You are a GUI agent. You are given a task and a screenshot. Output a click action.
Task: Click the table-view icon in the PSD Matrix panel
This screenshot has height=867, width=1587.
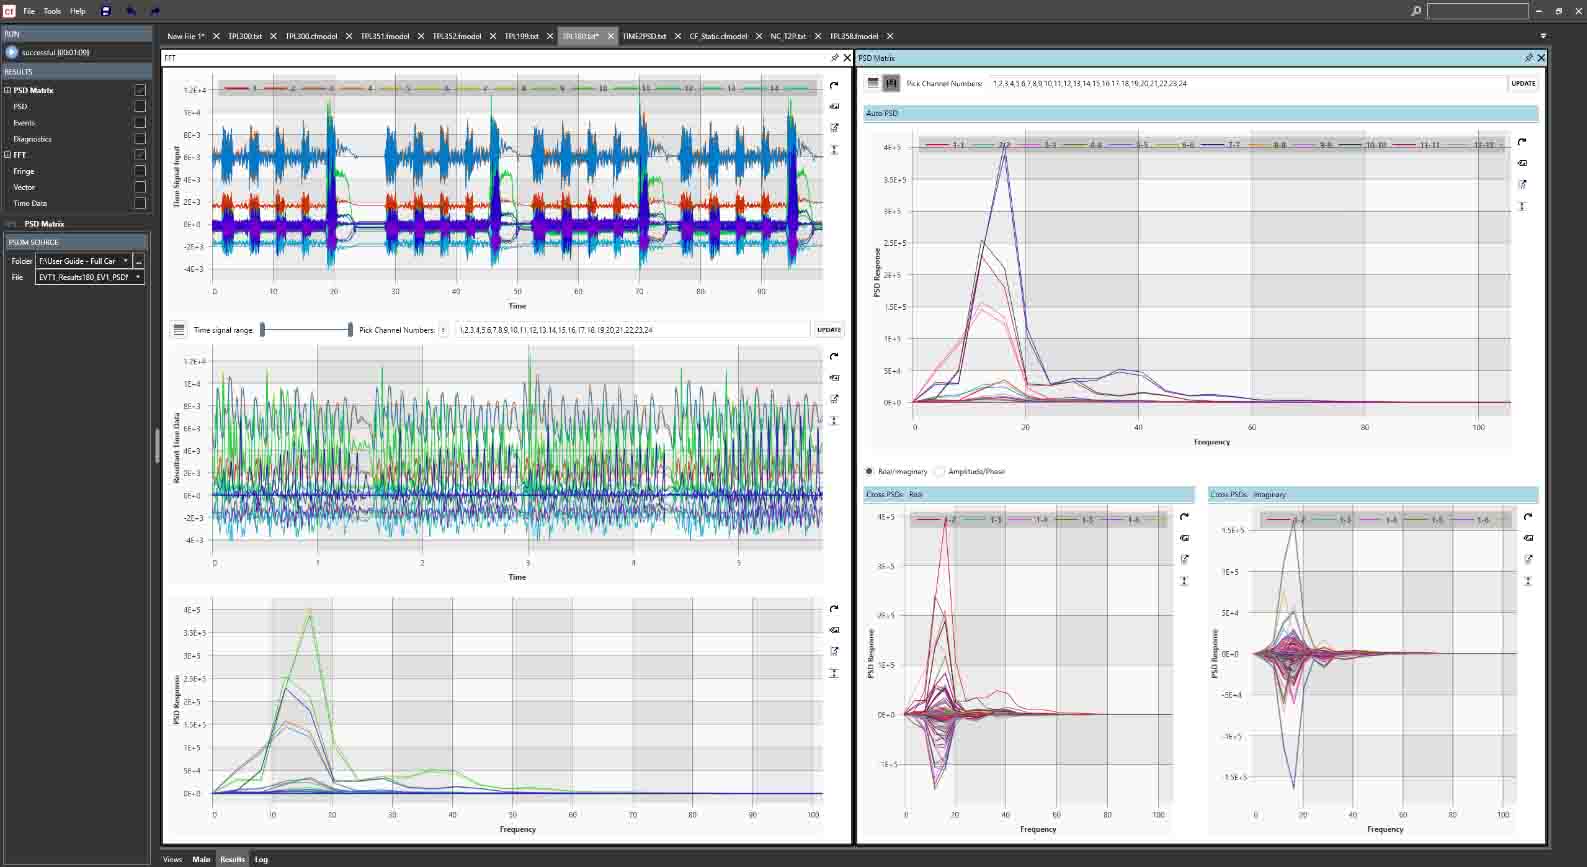tap(873, 83)
